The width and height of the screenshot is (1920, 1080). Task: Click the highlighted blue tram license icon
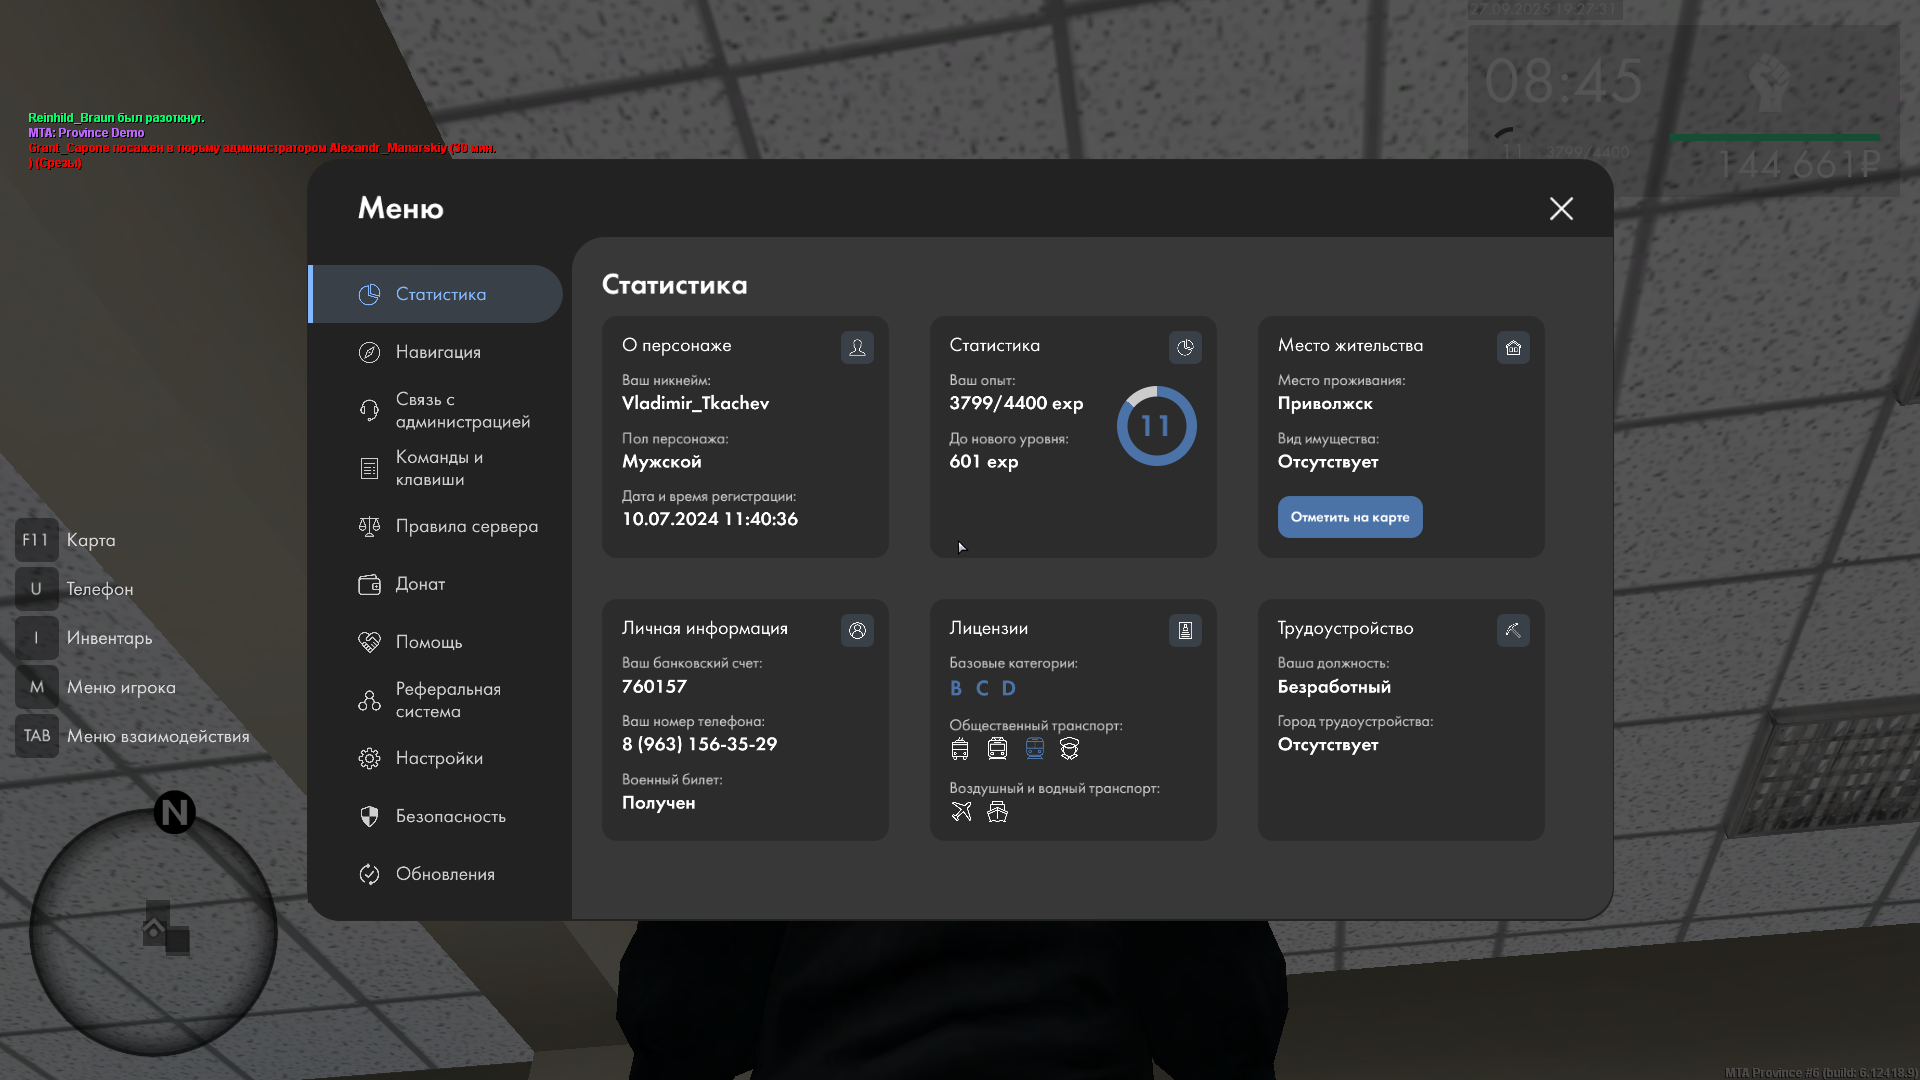(x=1034, y=748)
